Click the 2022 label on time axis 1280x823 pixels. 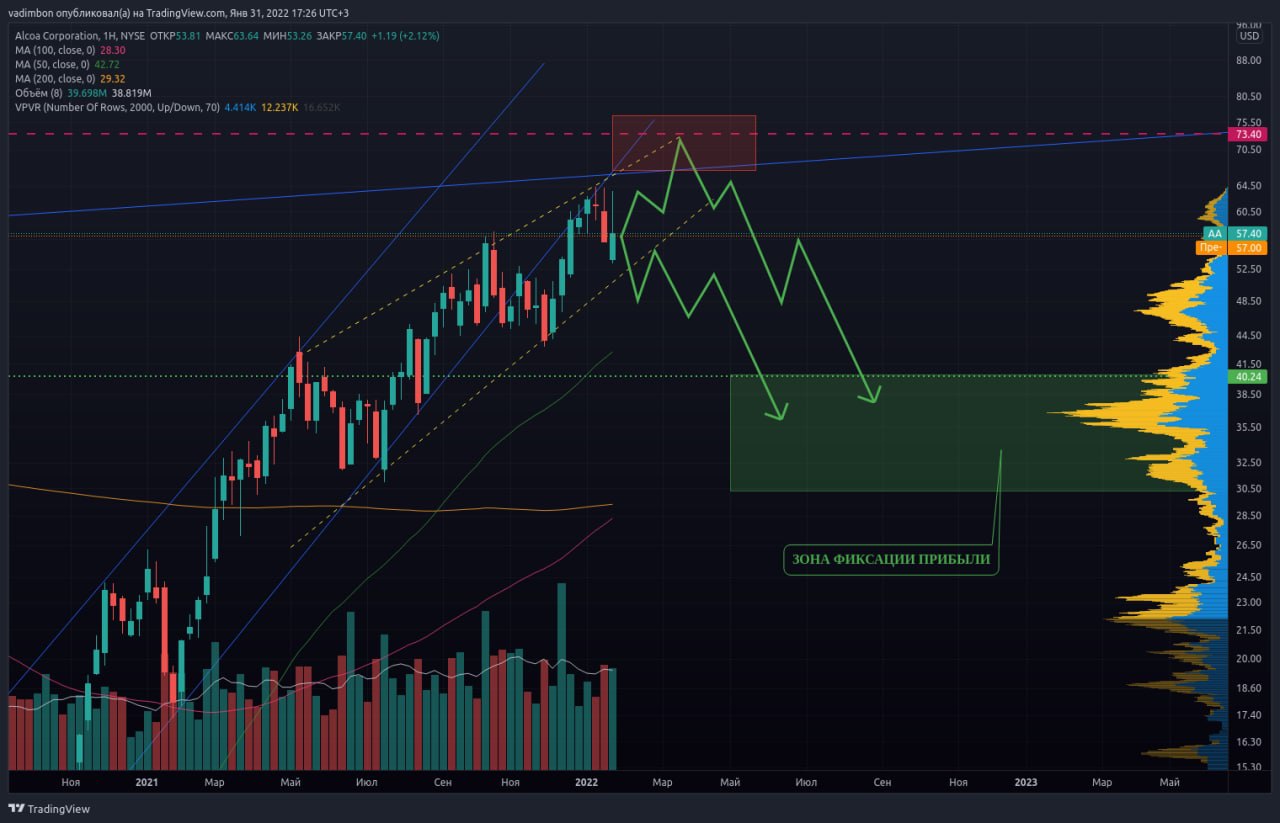587,782
